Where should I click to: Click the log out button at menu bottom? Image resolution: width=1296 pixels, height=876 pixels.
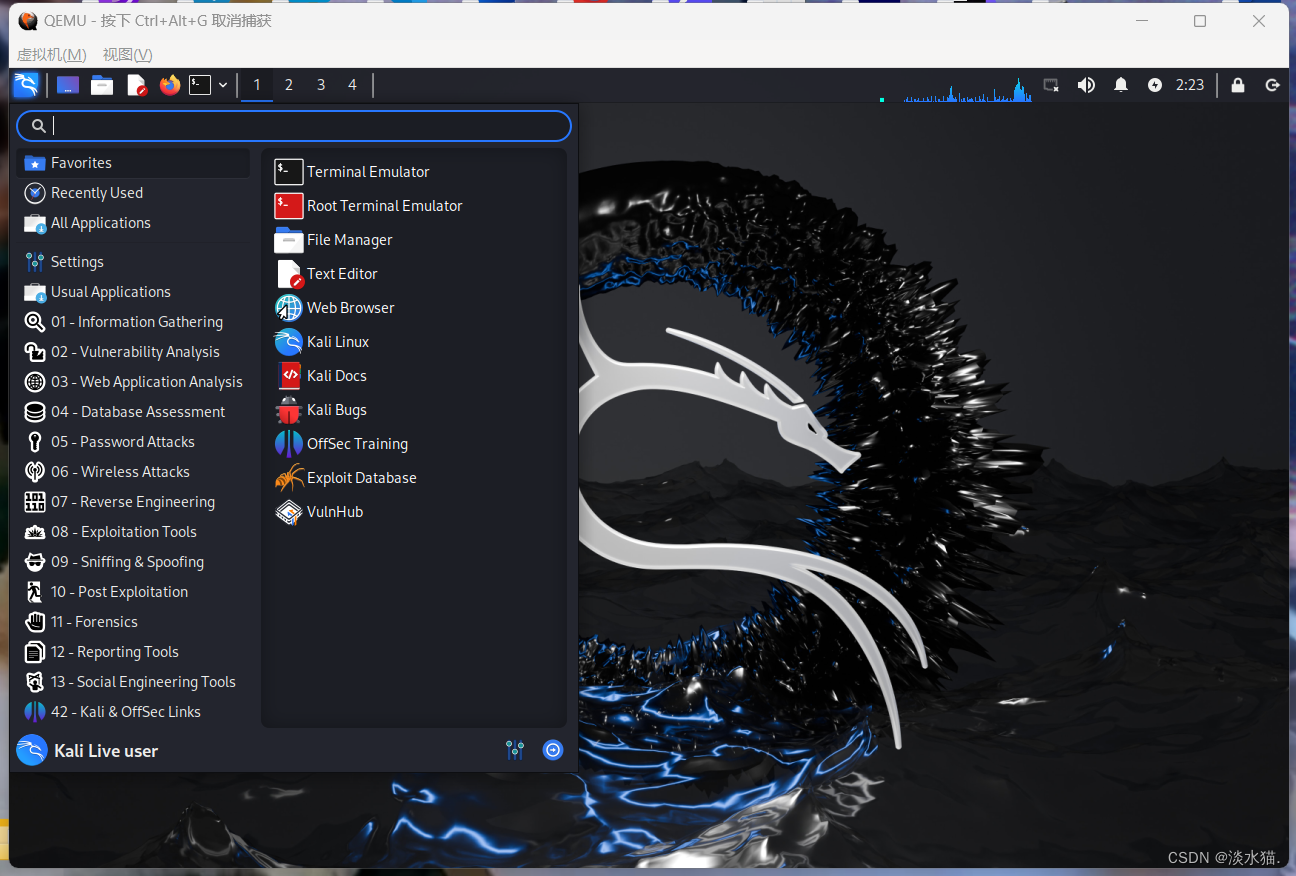point(553,750)
